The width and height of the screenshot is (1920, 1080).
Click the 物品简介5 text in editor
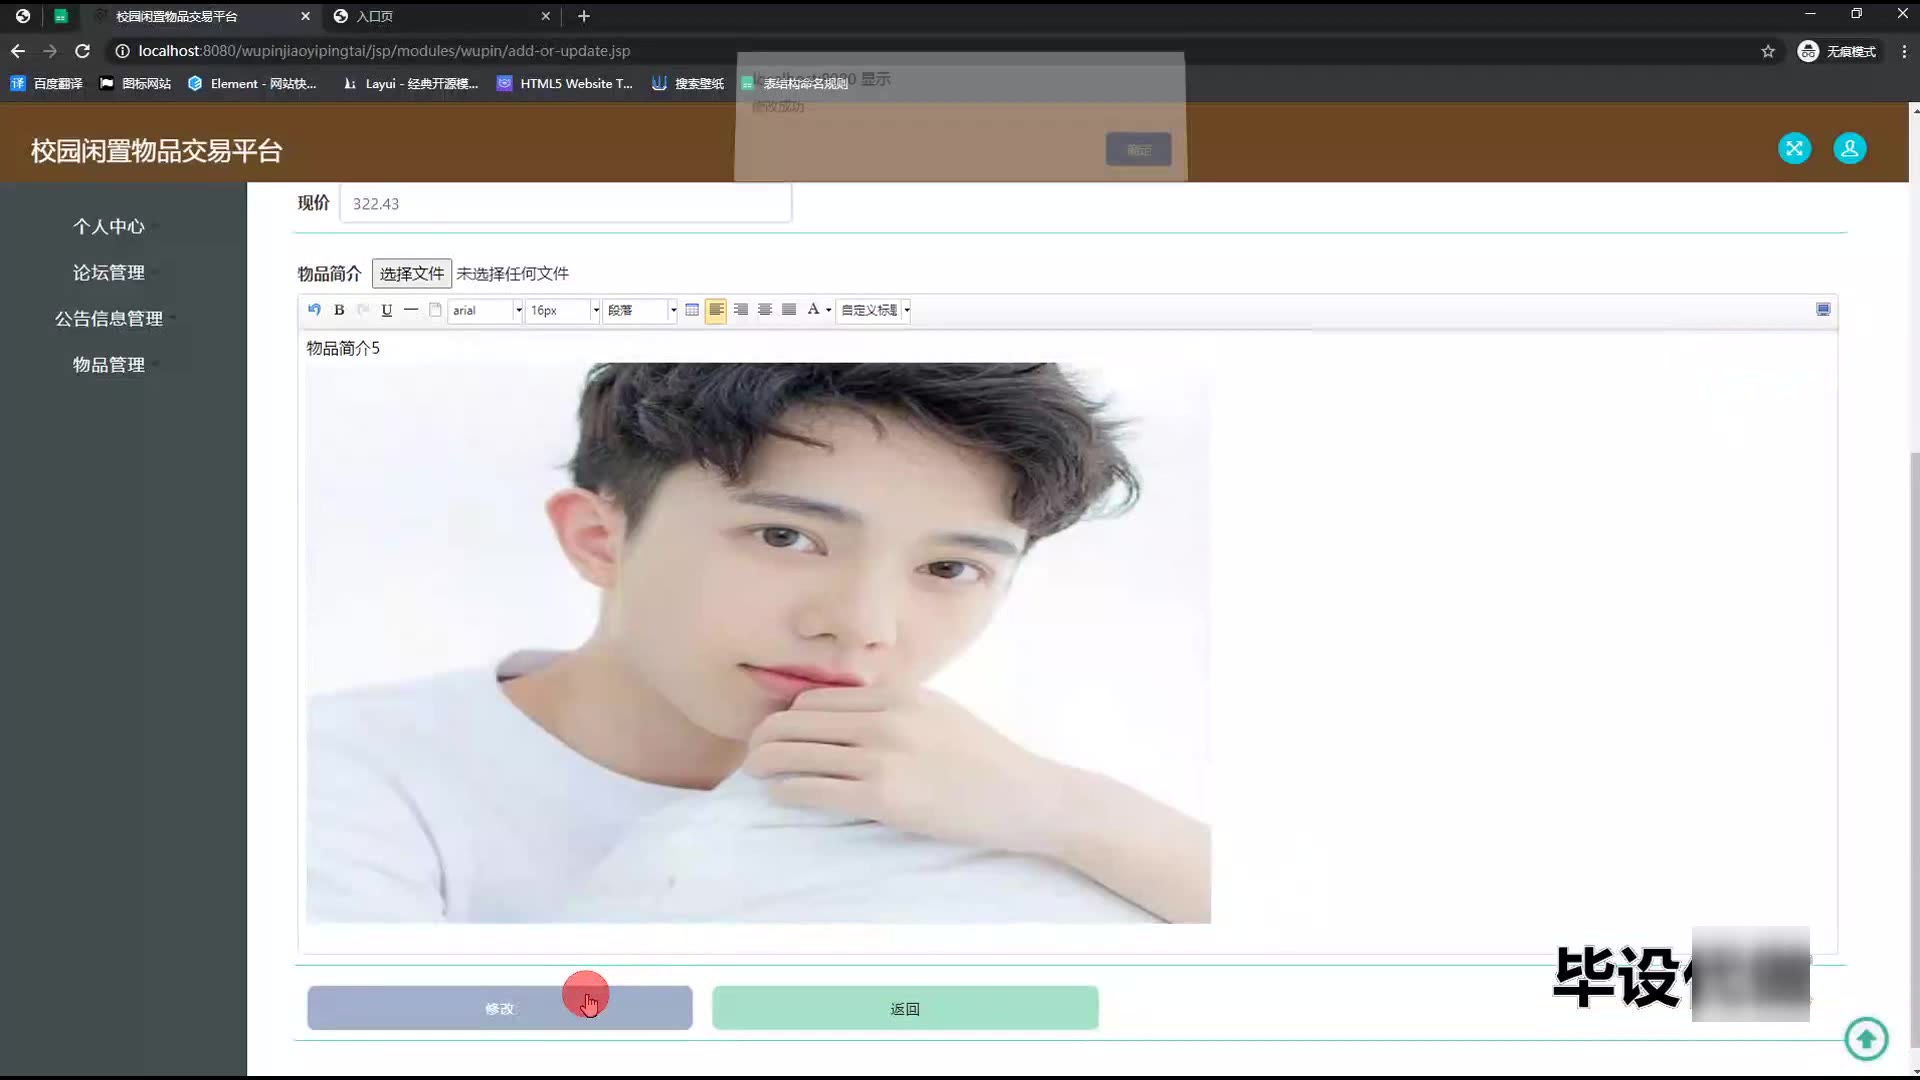point(343,348)
